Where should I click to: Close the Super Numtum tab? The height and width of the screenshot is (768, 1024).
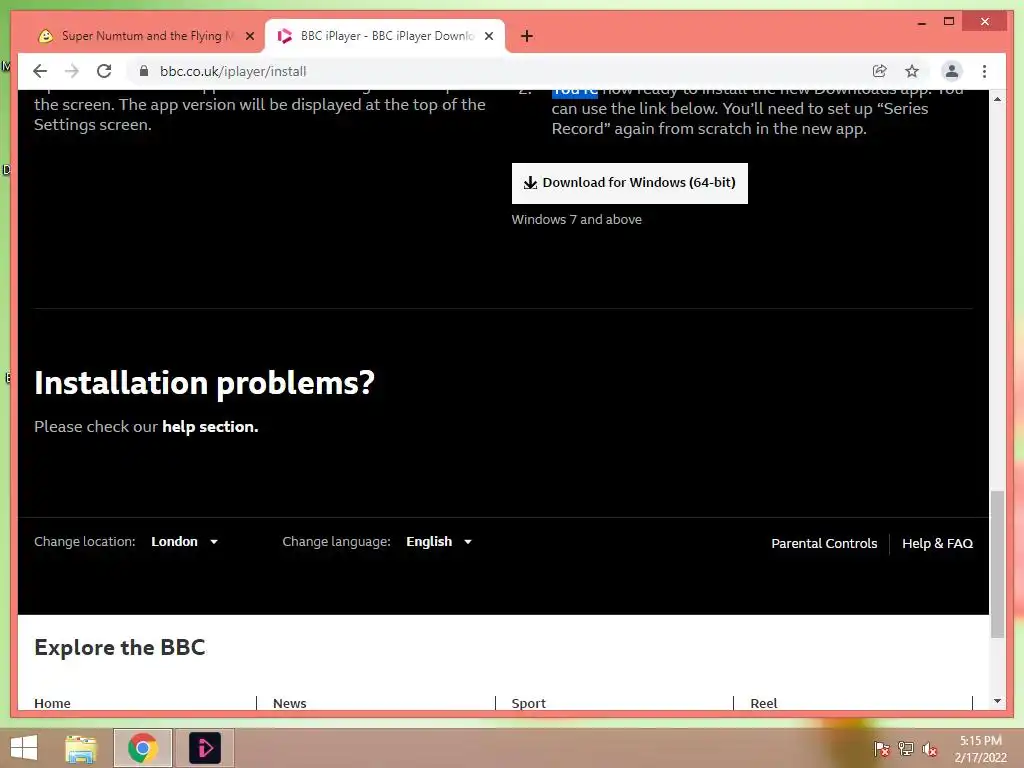tap(249, 36)
